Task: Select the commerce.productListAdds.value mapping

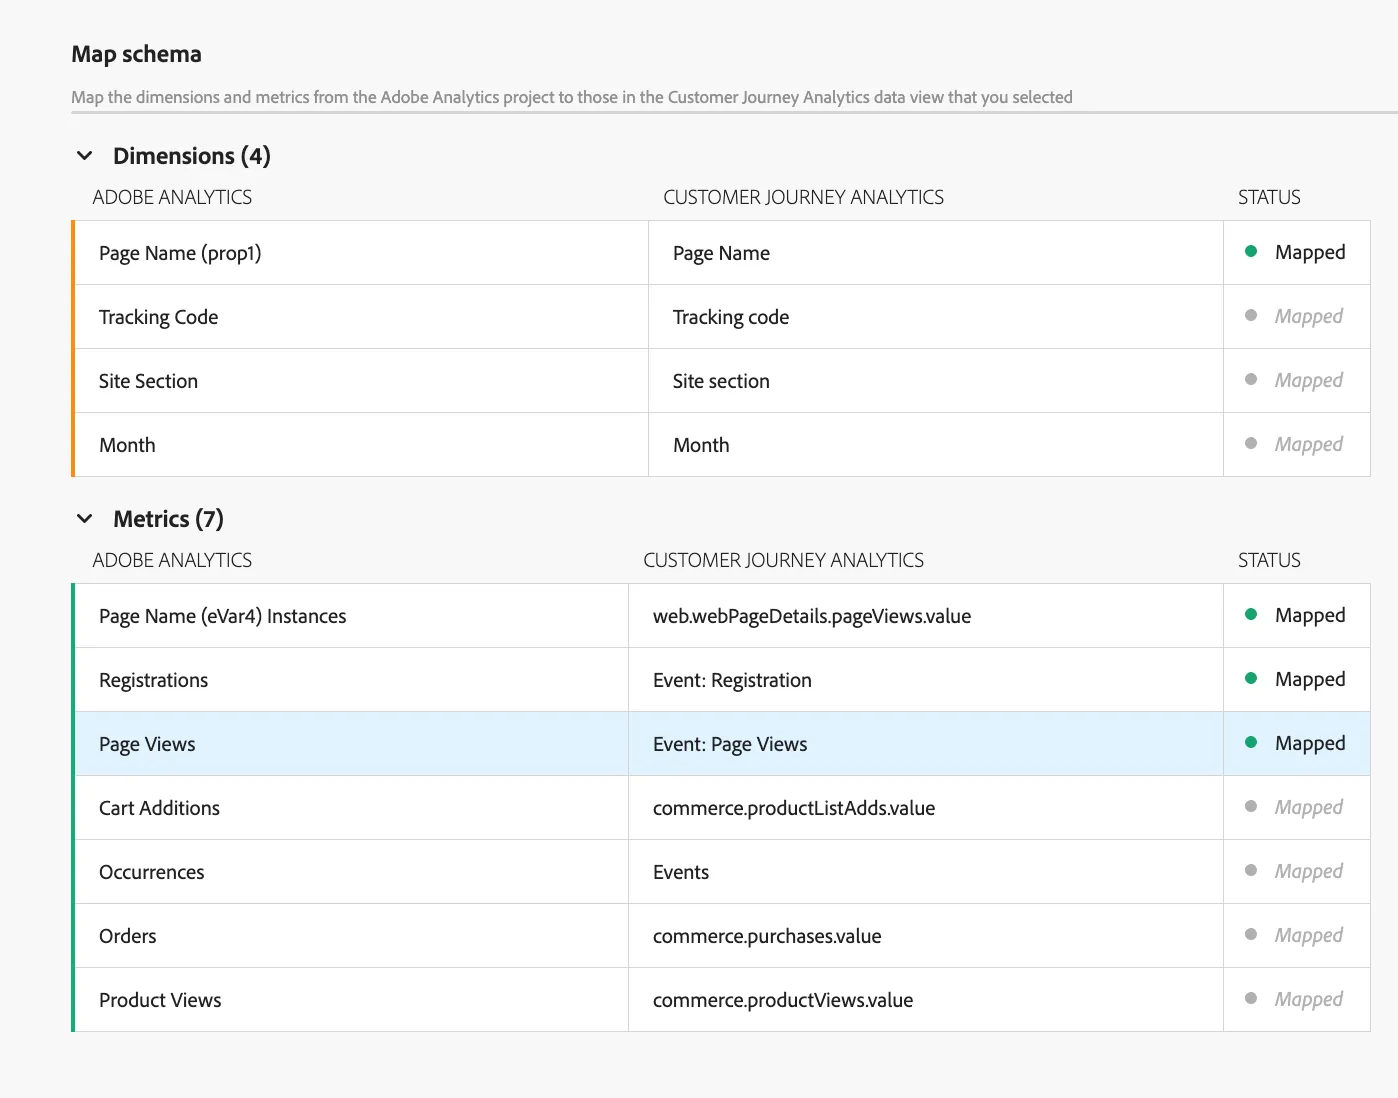Action: [x=926, y=808]
